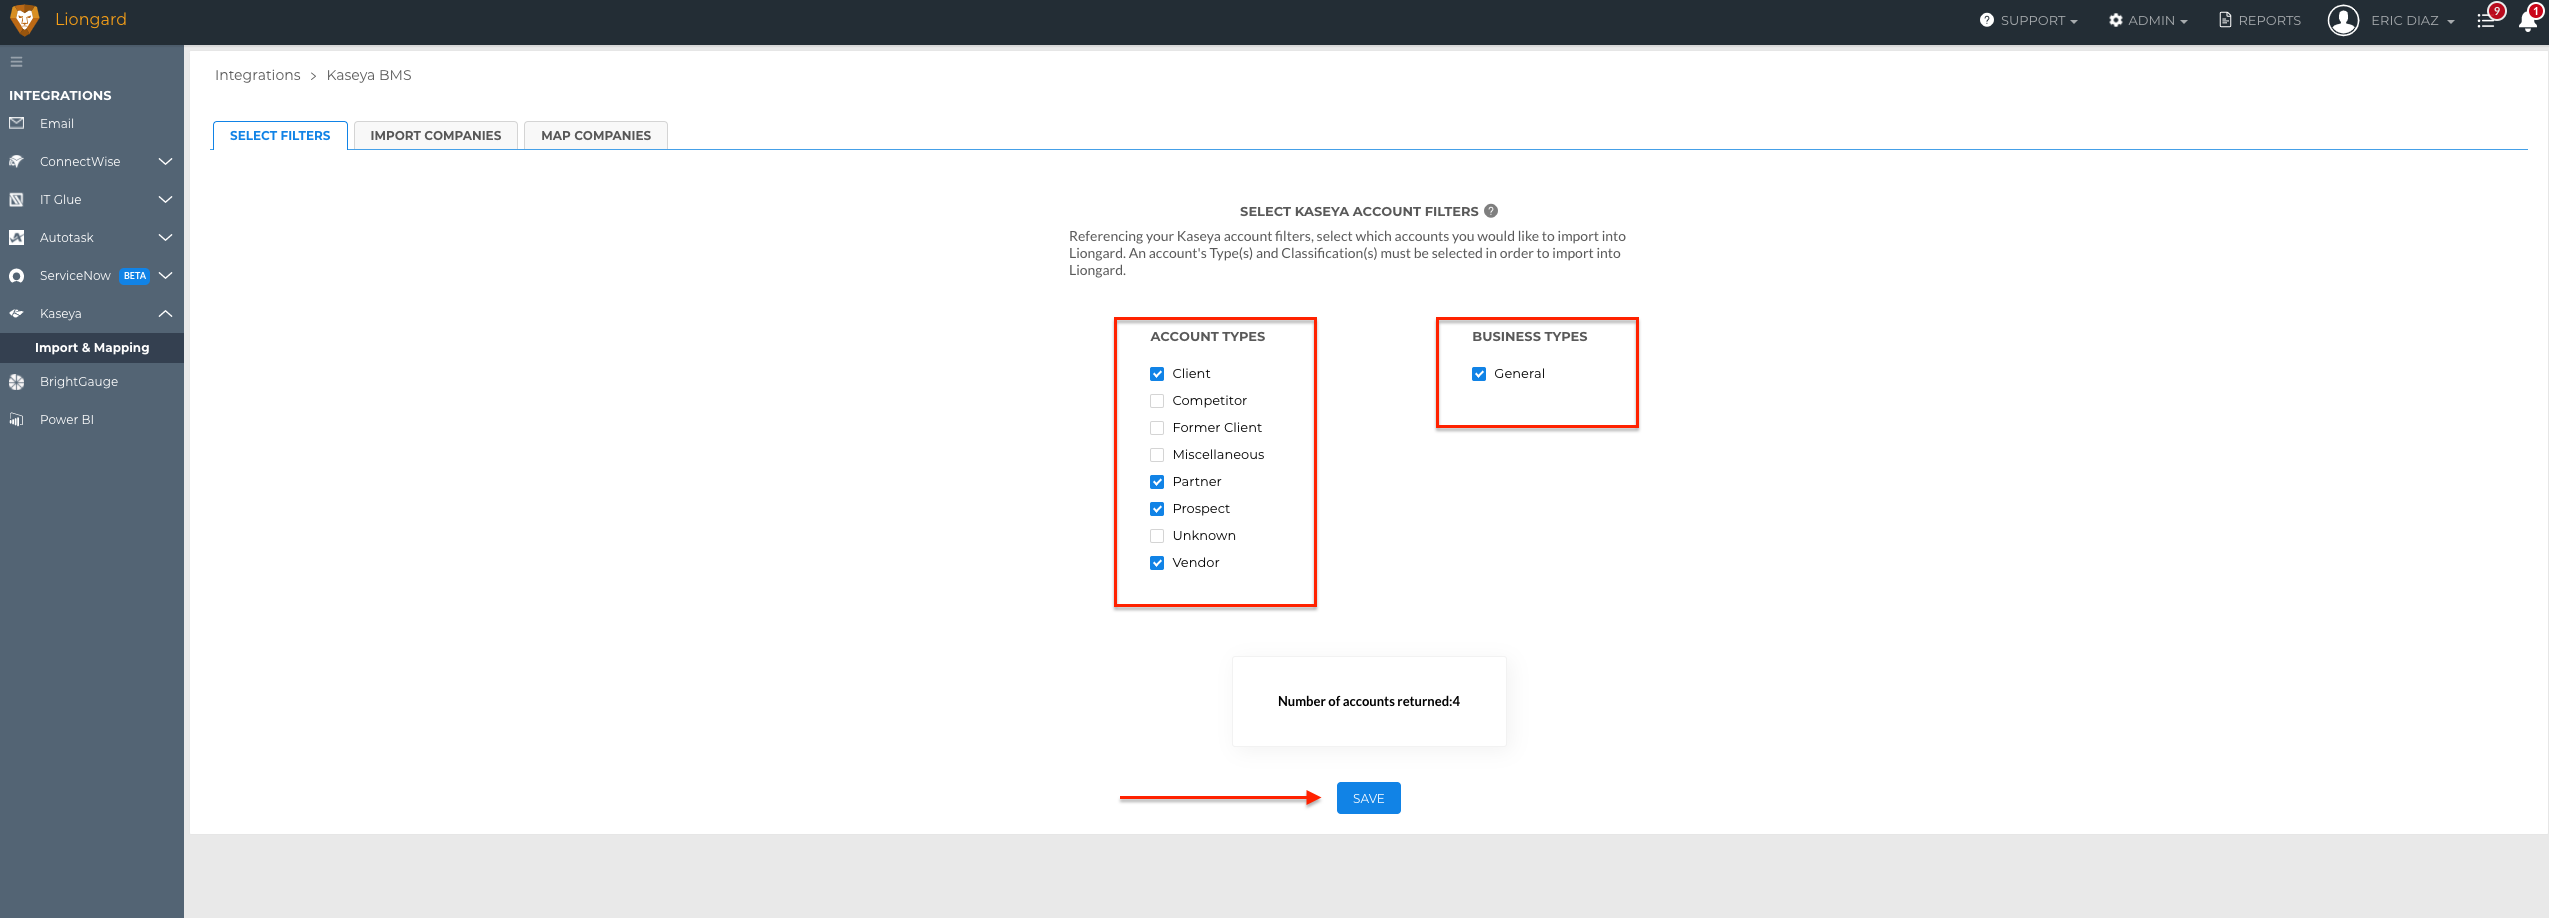Screen dimensions: 2549x918
Task: Click the IT Glue sidebar icon
Action: pos(16,199)
